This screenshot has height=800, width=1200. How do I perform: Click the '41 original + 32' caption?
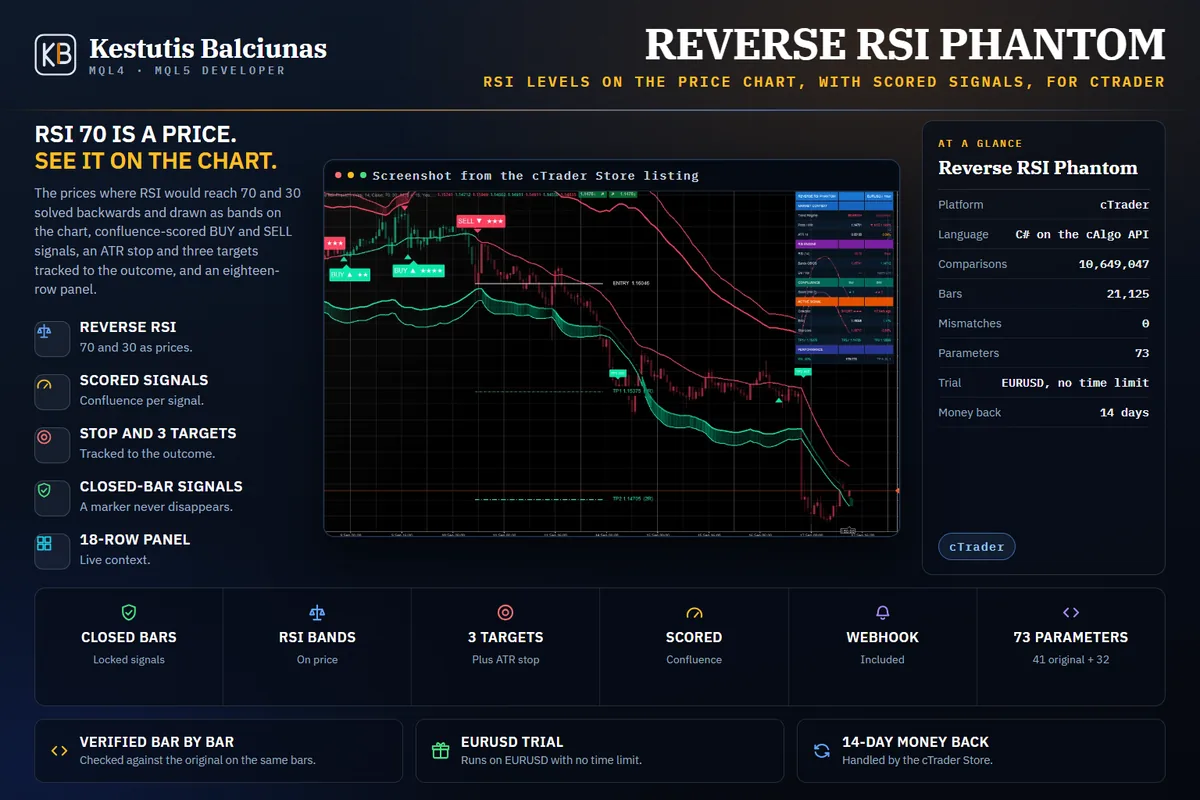tap(1070, 660)
